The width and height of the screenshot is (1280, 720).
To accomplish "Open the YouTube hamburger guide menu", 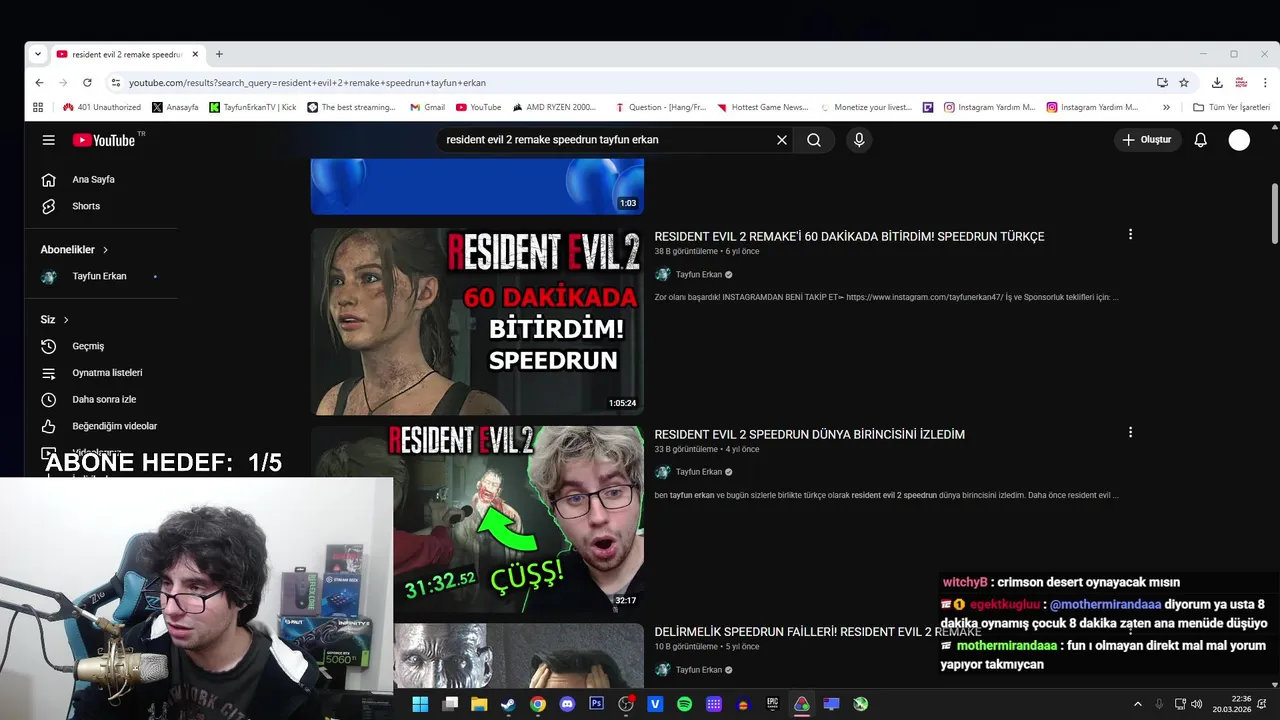I will pyautogui.click(x=48, y=140).
